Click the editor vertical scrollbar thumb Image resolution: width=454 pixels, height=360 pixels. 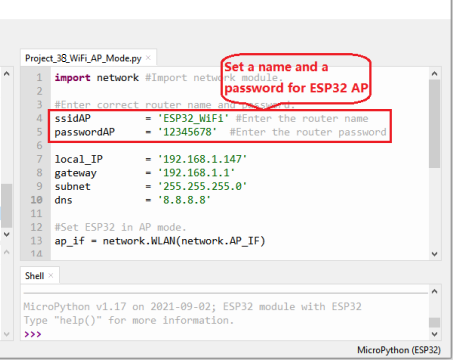click(434, 124)
